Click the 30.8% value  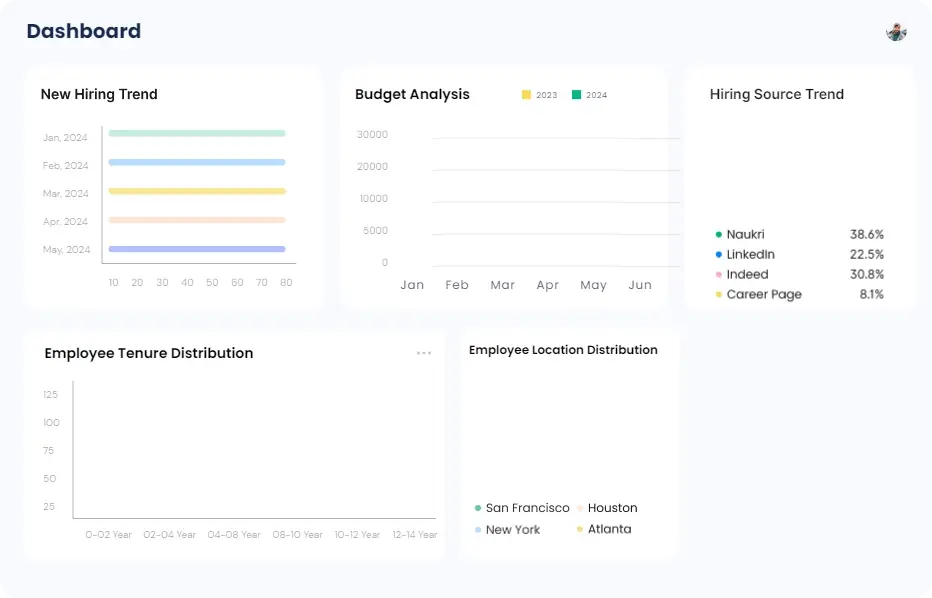point(867,274)
